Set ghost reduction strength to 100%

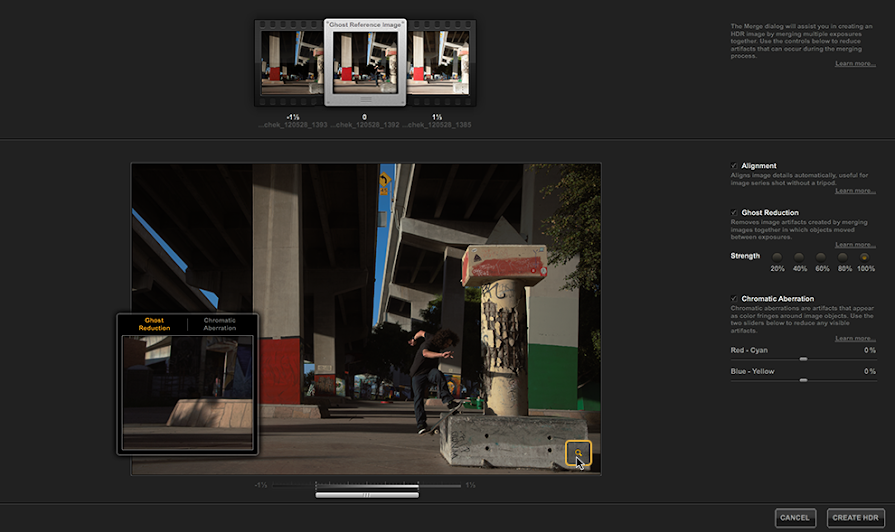point(865,257)
